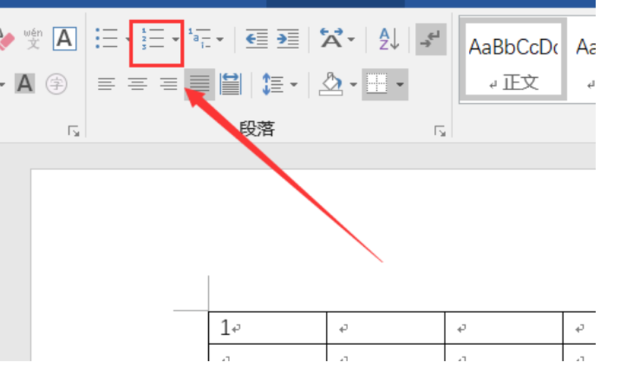Toggle show paragraph marks button
The height and width of the screenshot is (375, 620).
[431, 39]
